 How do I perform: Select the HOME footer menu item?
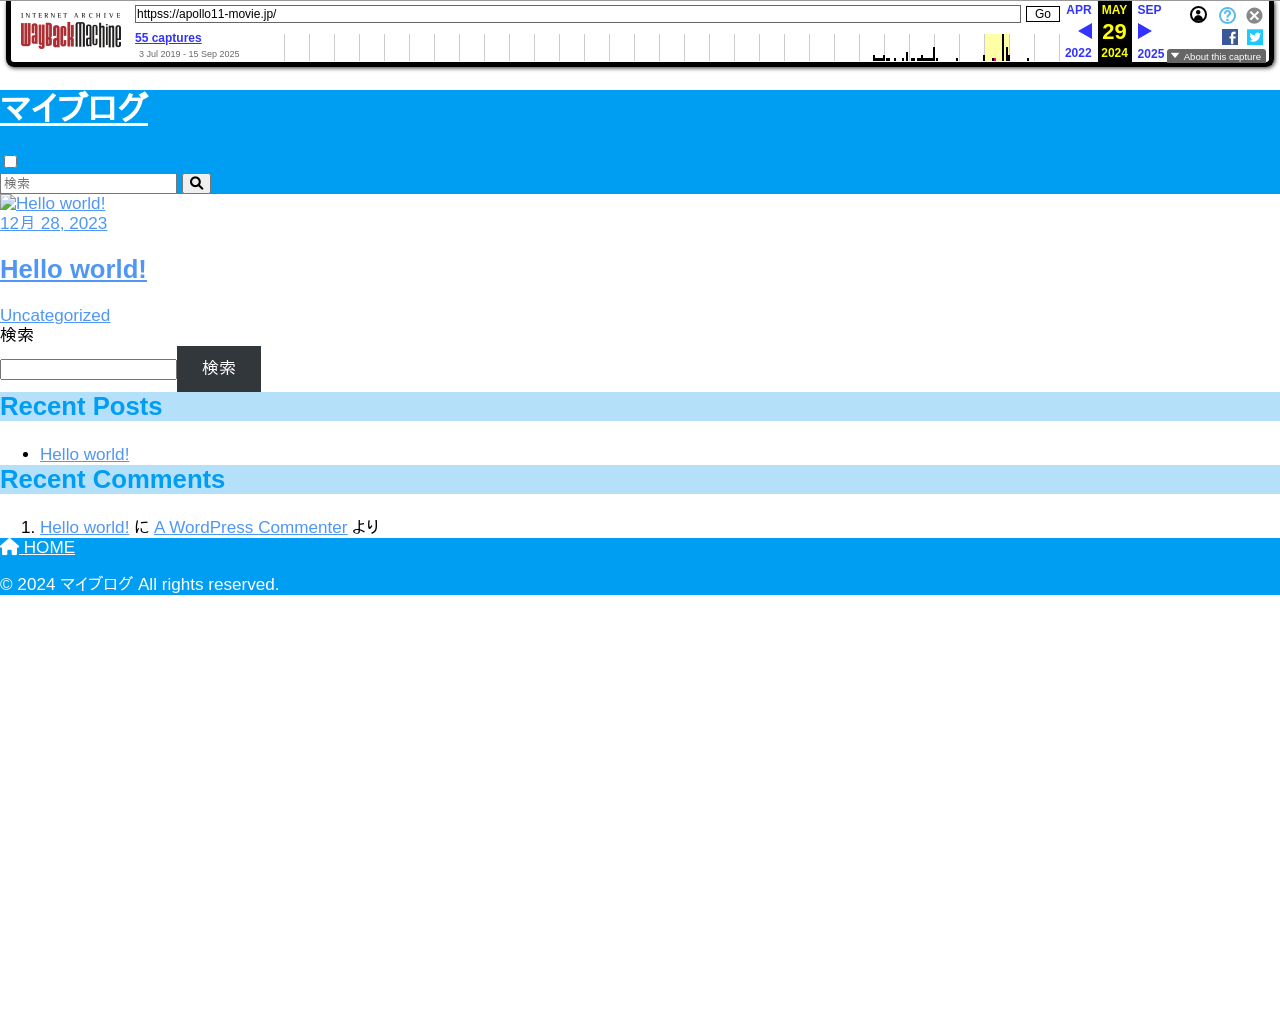(38, 547)
